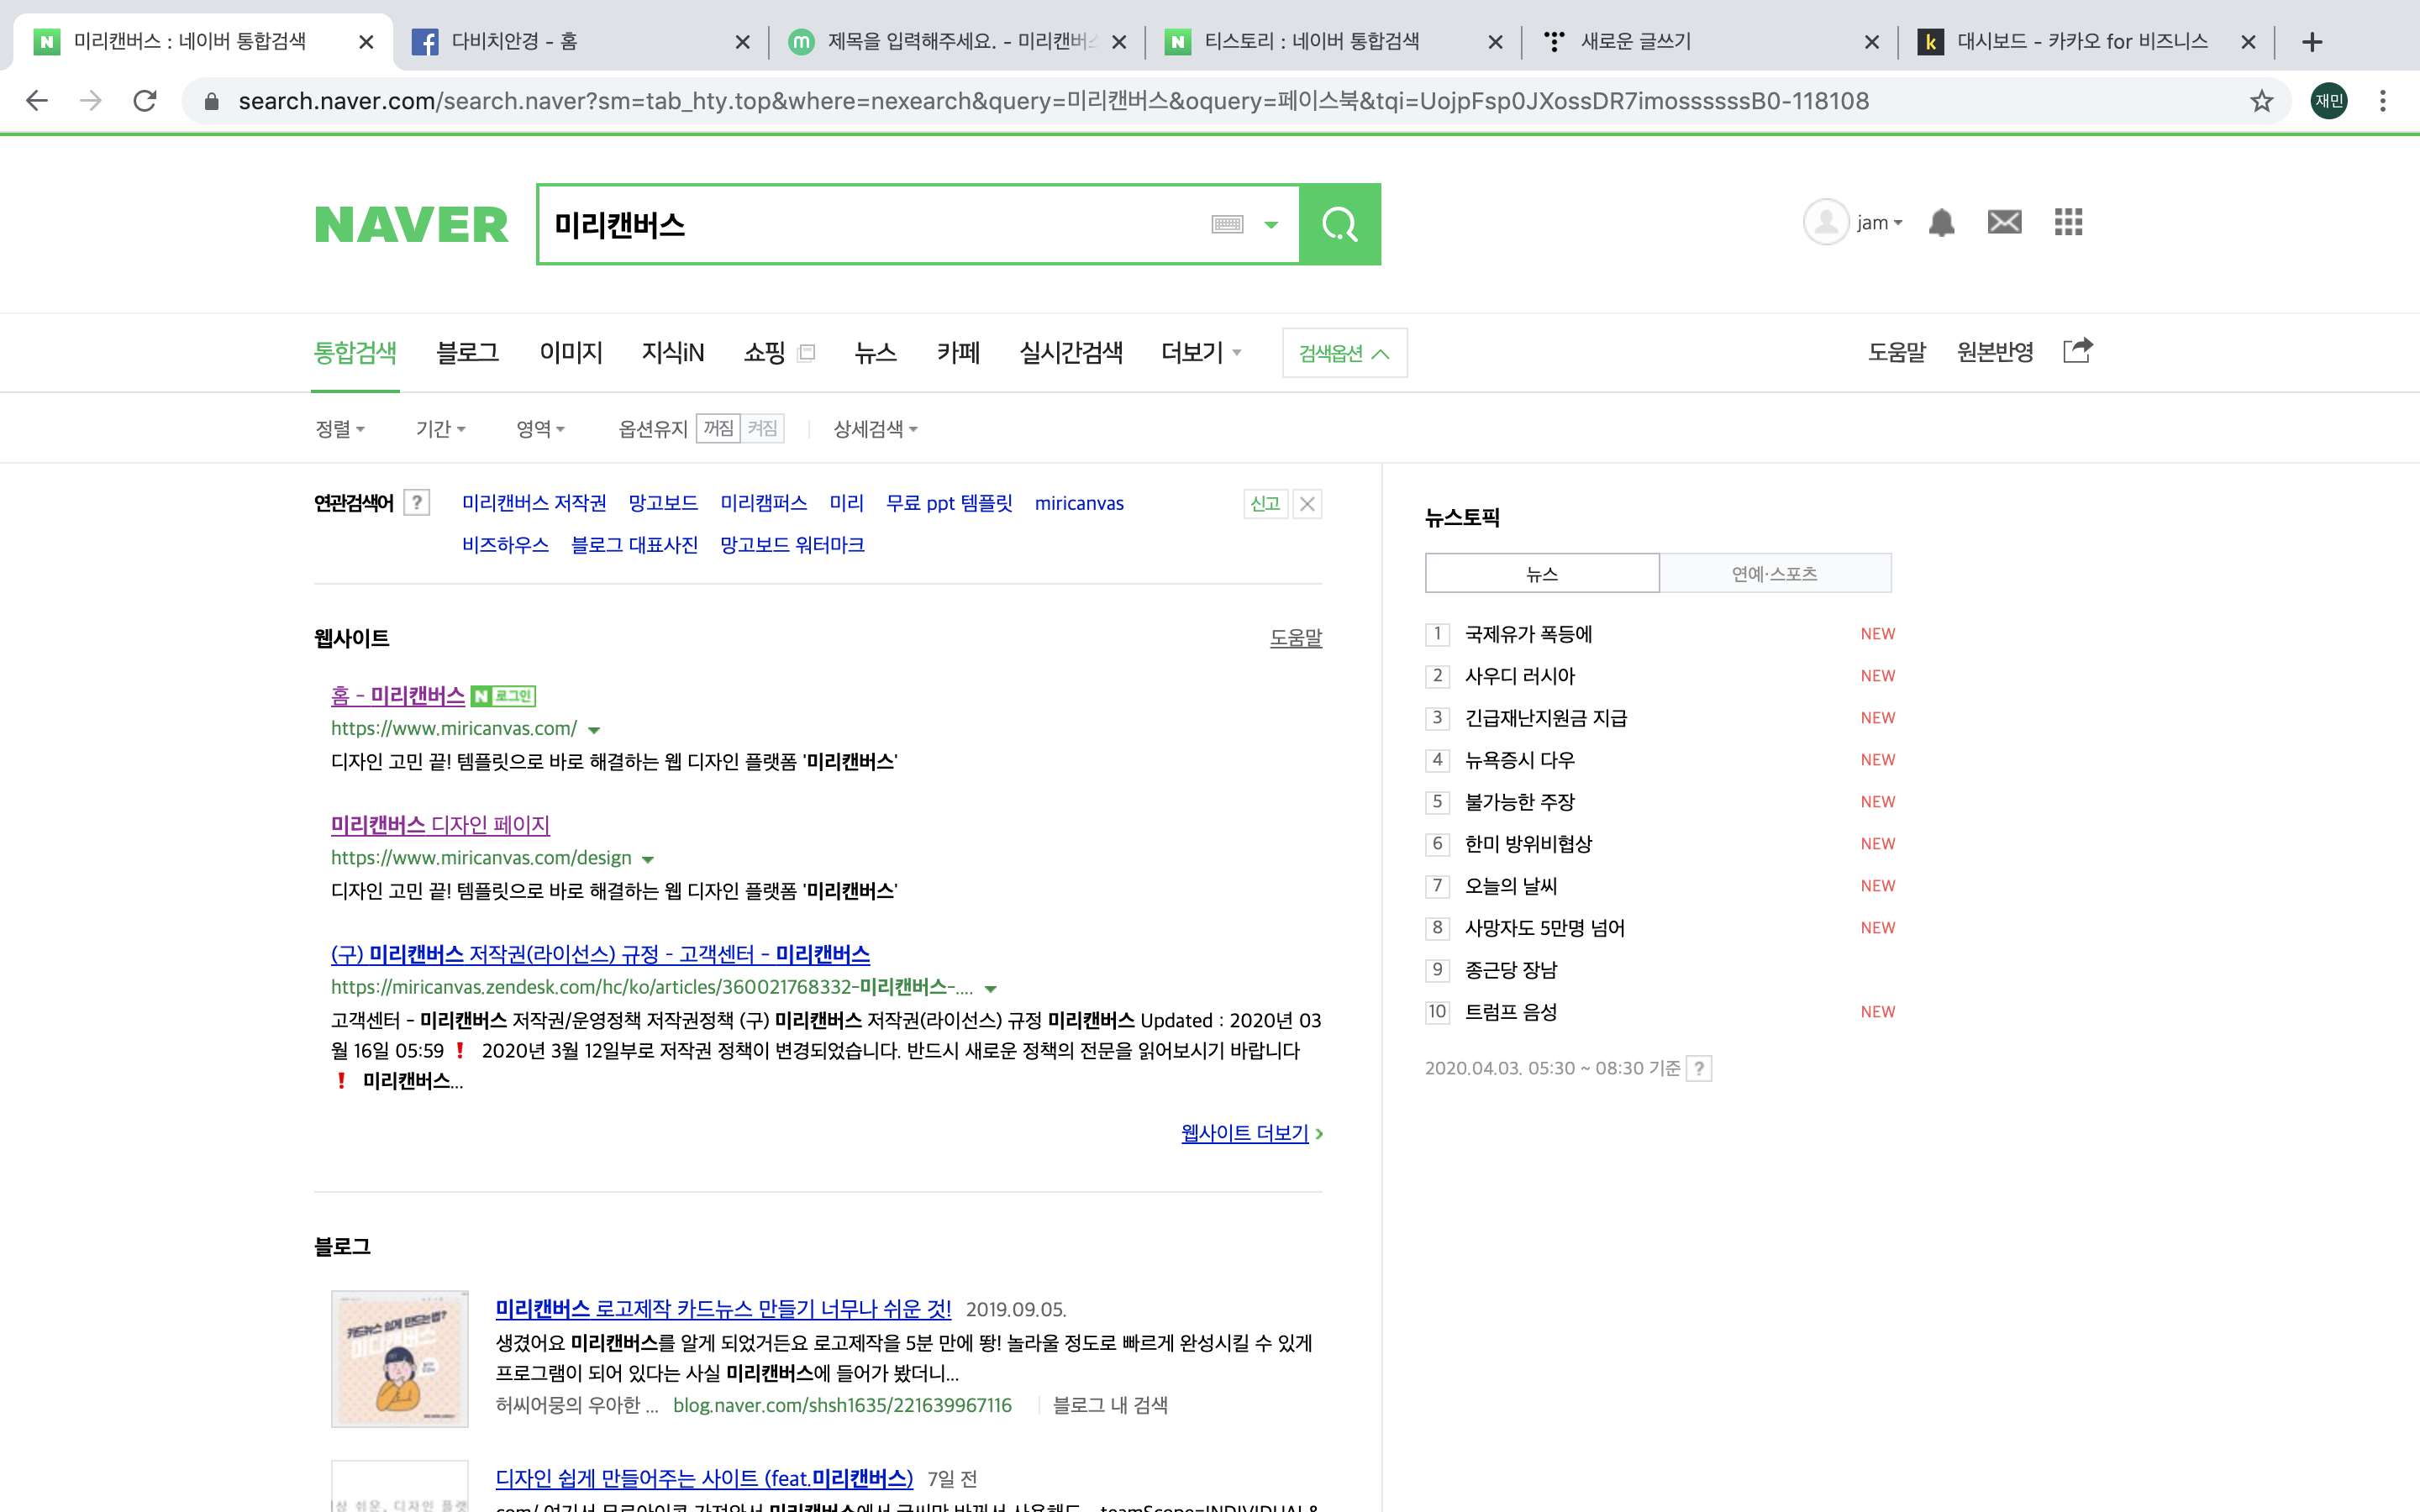Click the first blog result thumbnail image
Image resolution: width=2420 pixels, height=1512 pixels.
400,1358
